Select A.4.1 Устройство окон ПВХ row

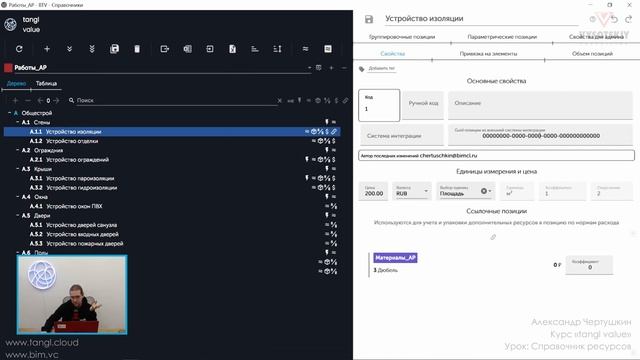click(172, 206)
